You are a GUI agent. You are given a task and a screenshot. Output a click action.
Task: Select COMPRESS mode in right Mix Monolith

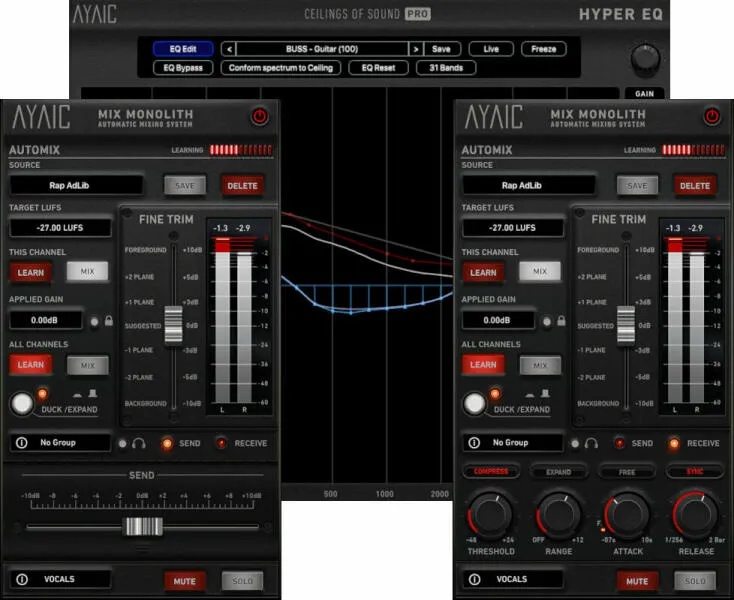click(x=491, y=471)
